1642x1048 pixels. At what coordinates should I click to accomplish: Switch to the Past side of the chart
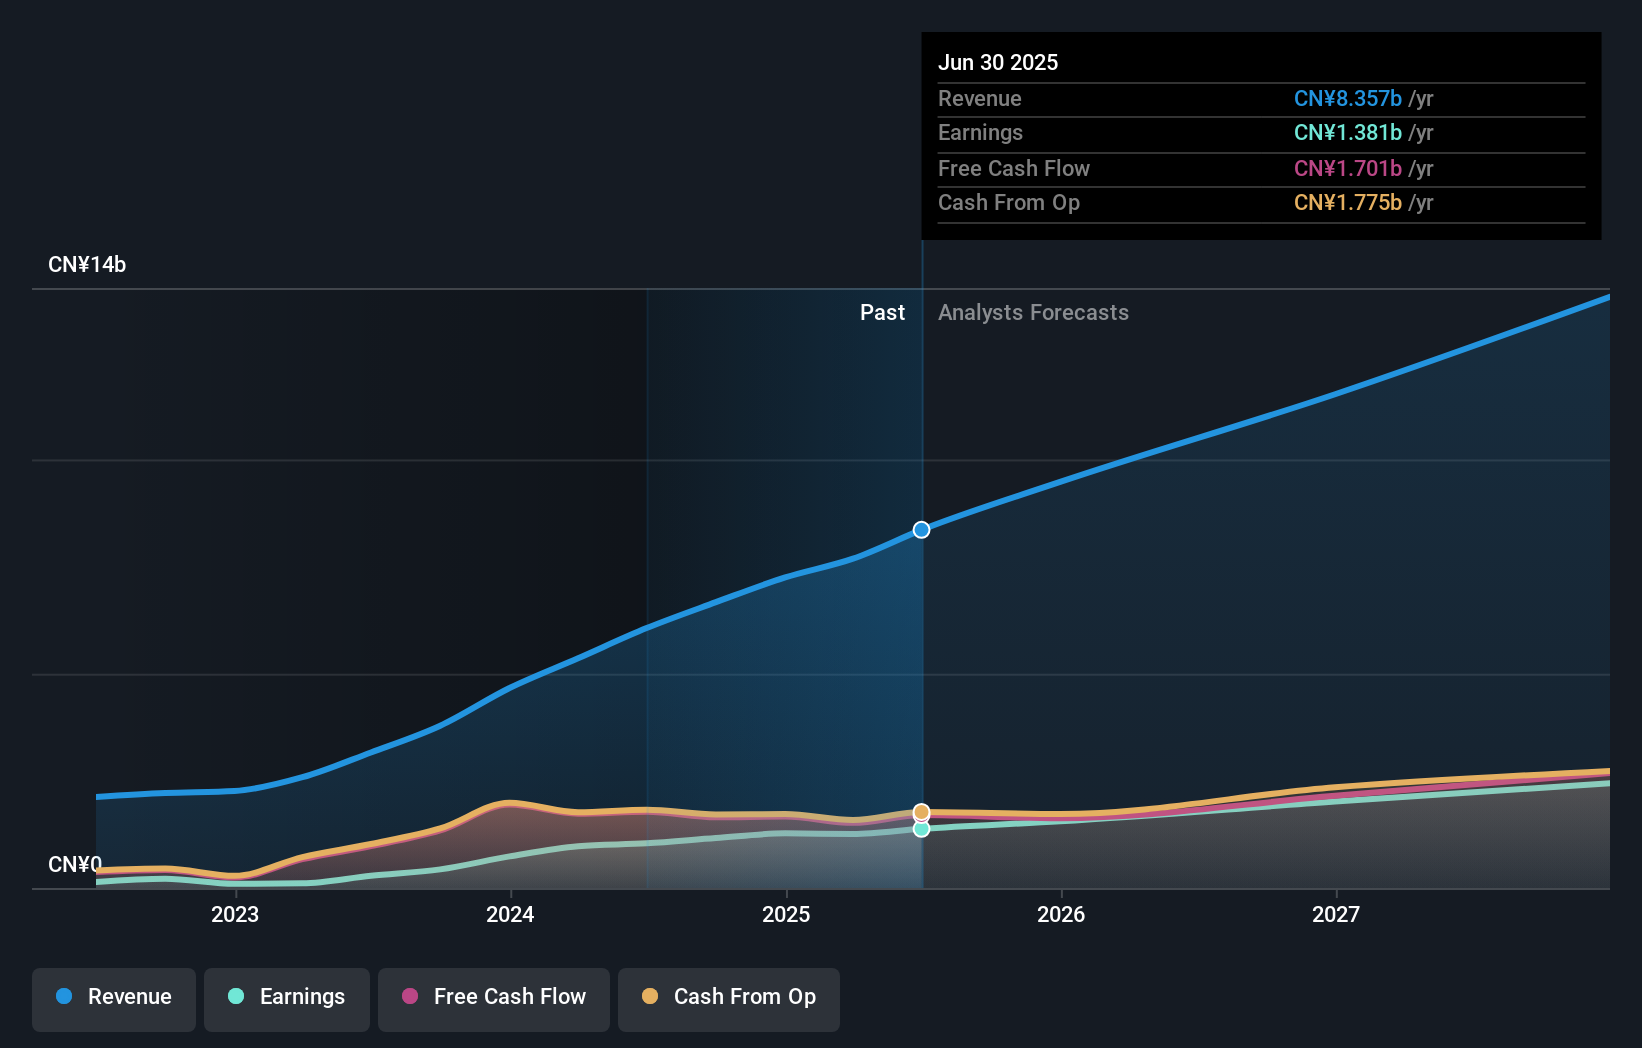click(882, 312)
